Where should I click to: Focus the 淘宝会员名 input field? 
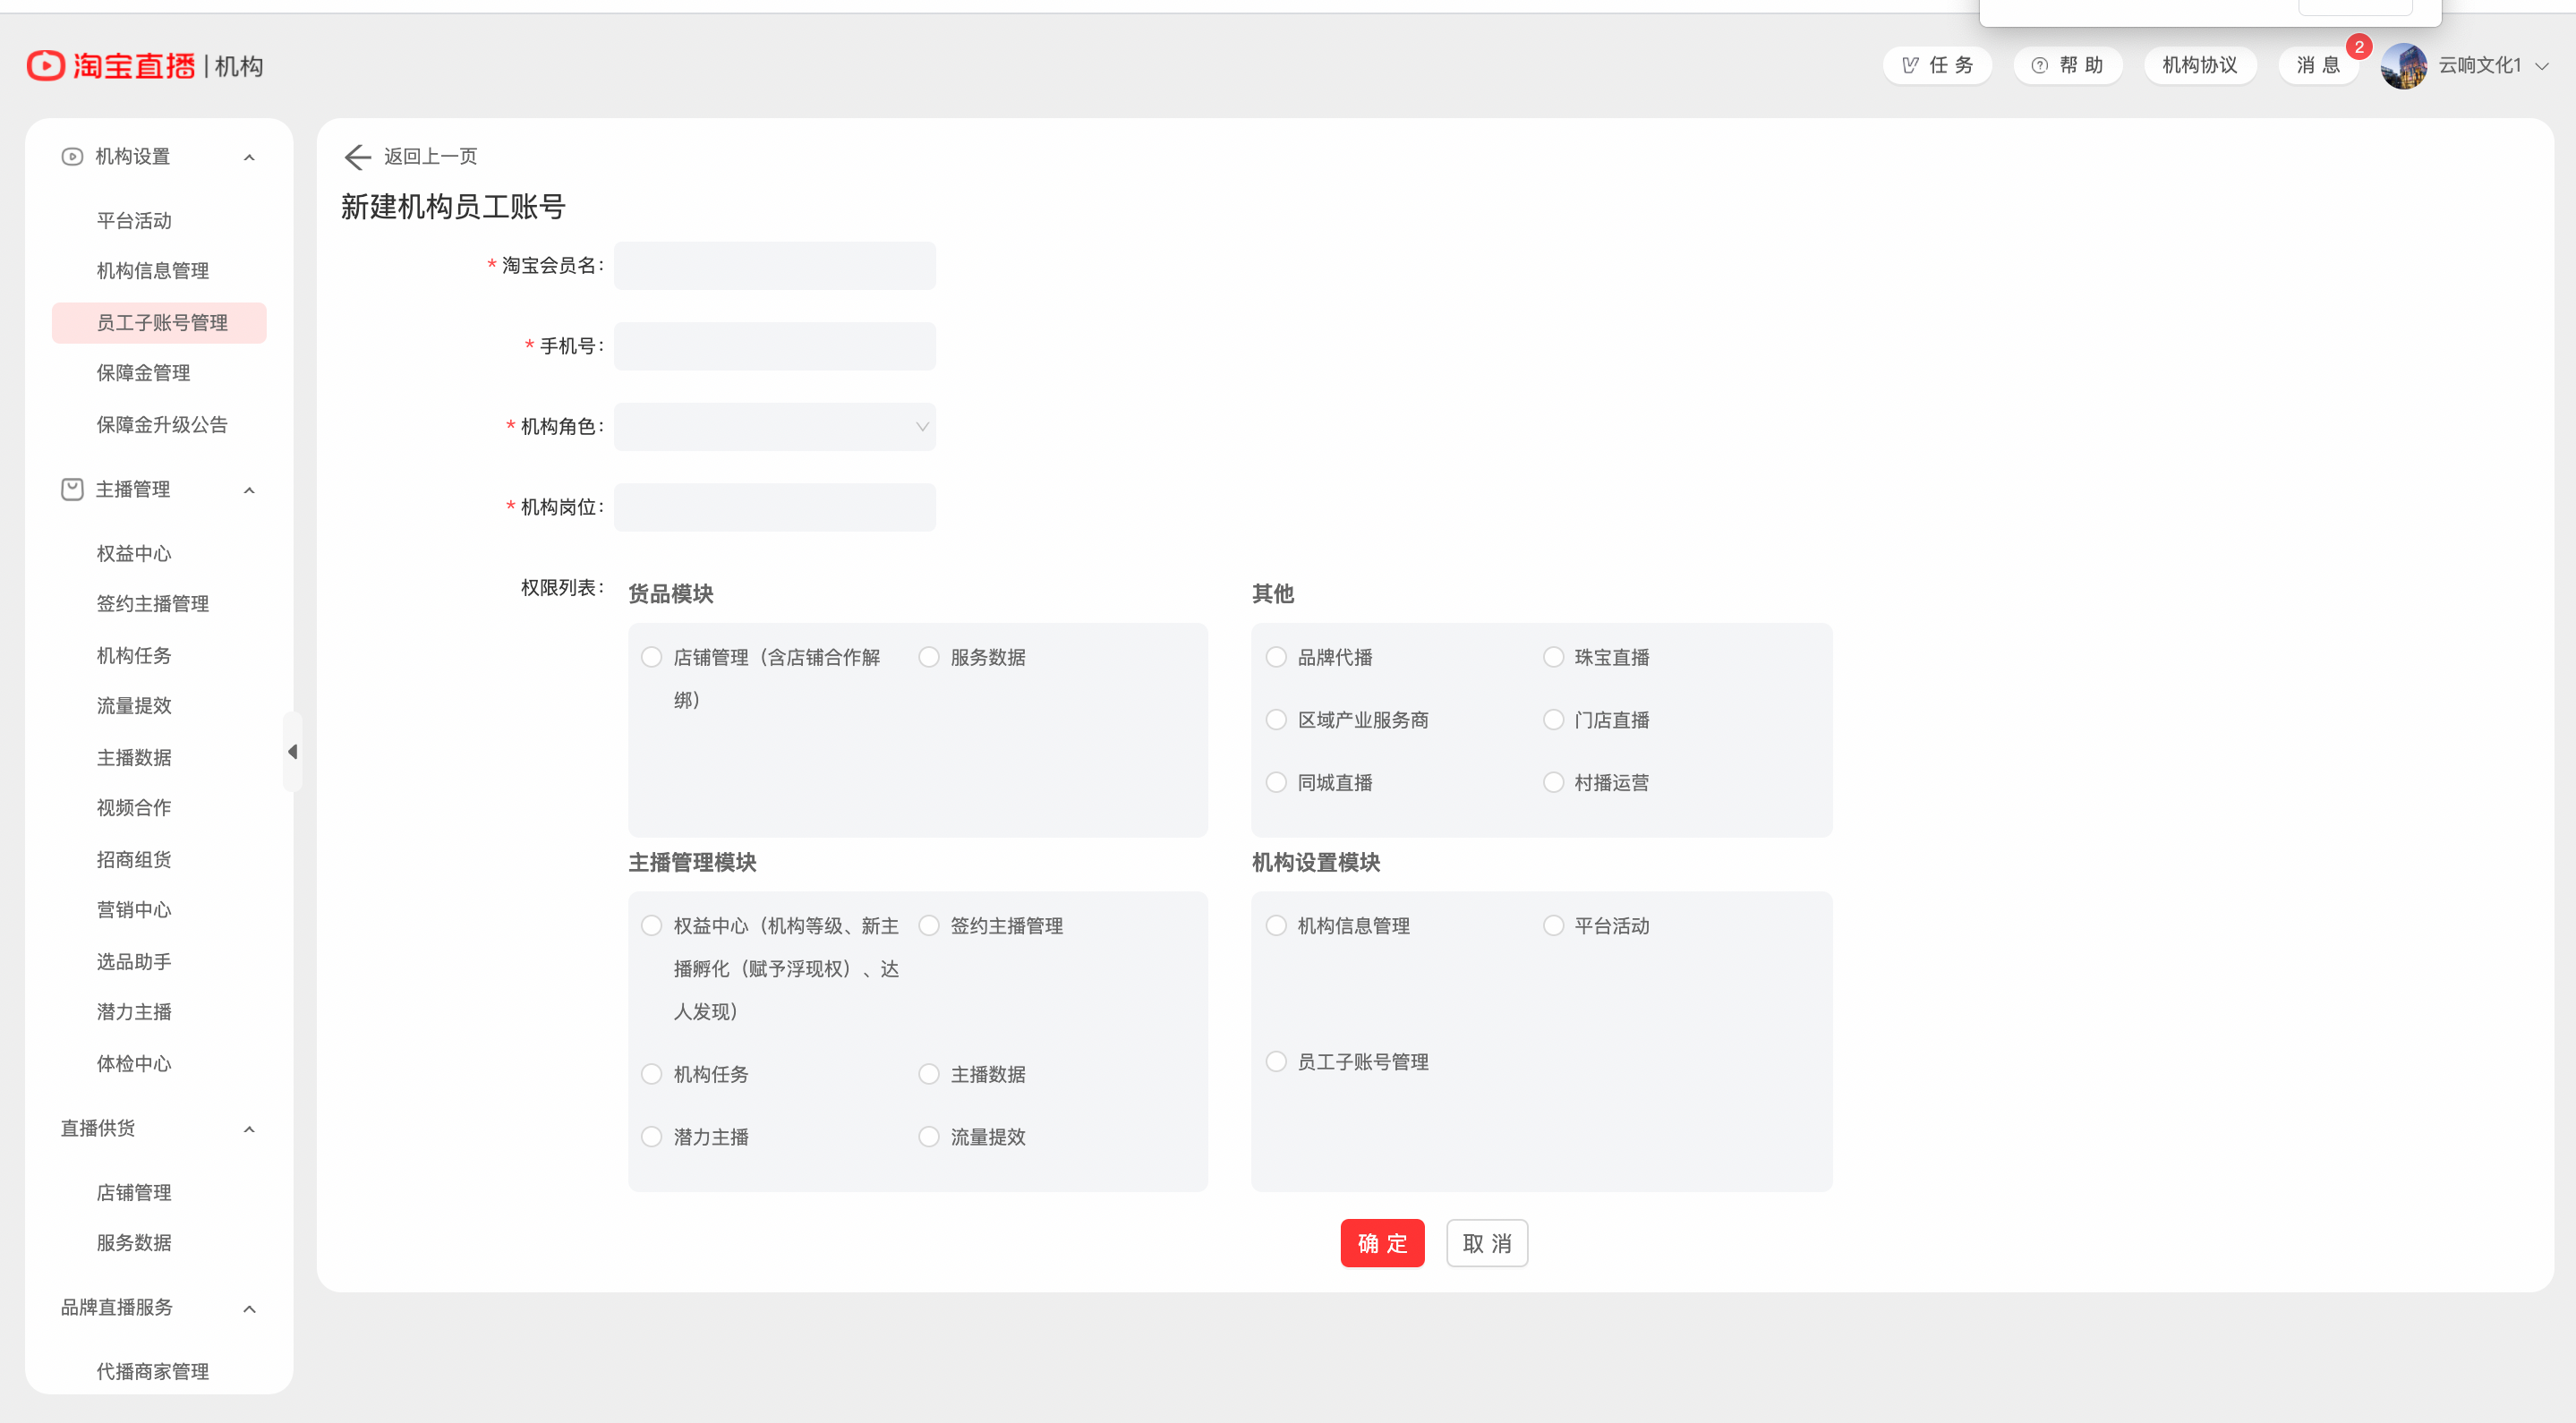tap(775, 266)
